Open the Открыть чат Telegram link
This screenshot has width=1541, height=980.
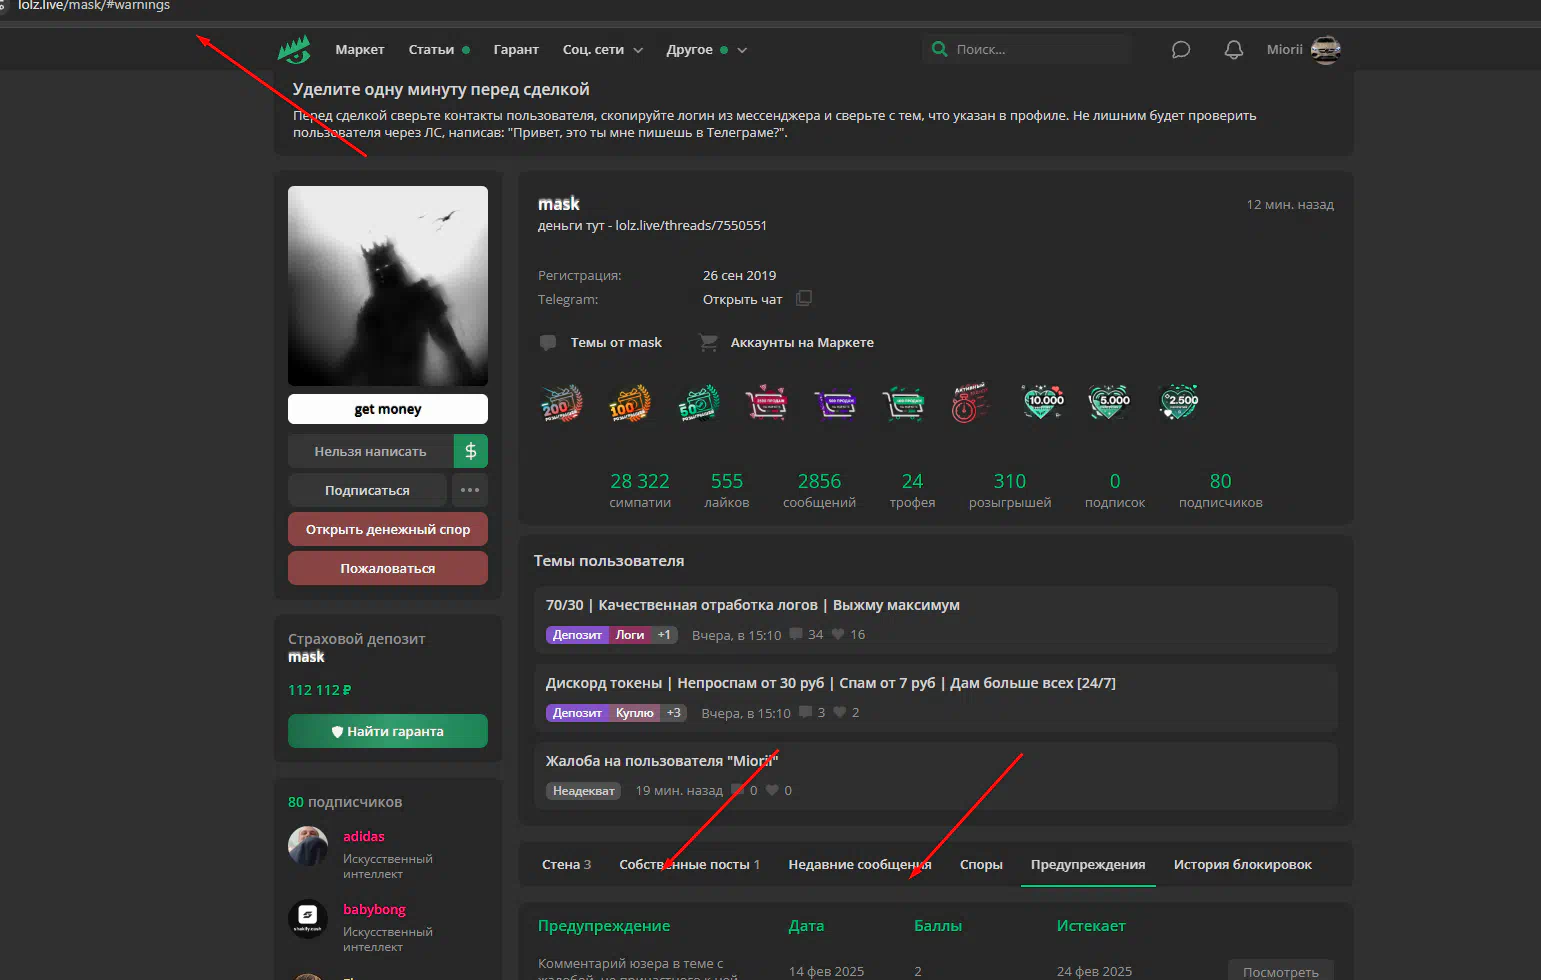(743, 299)
